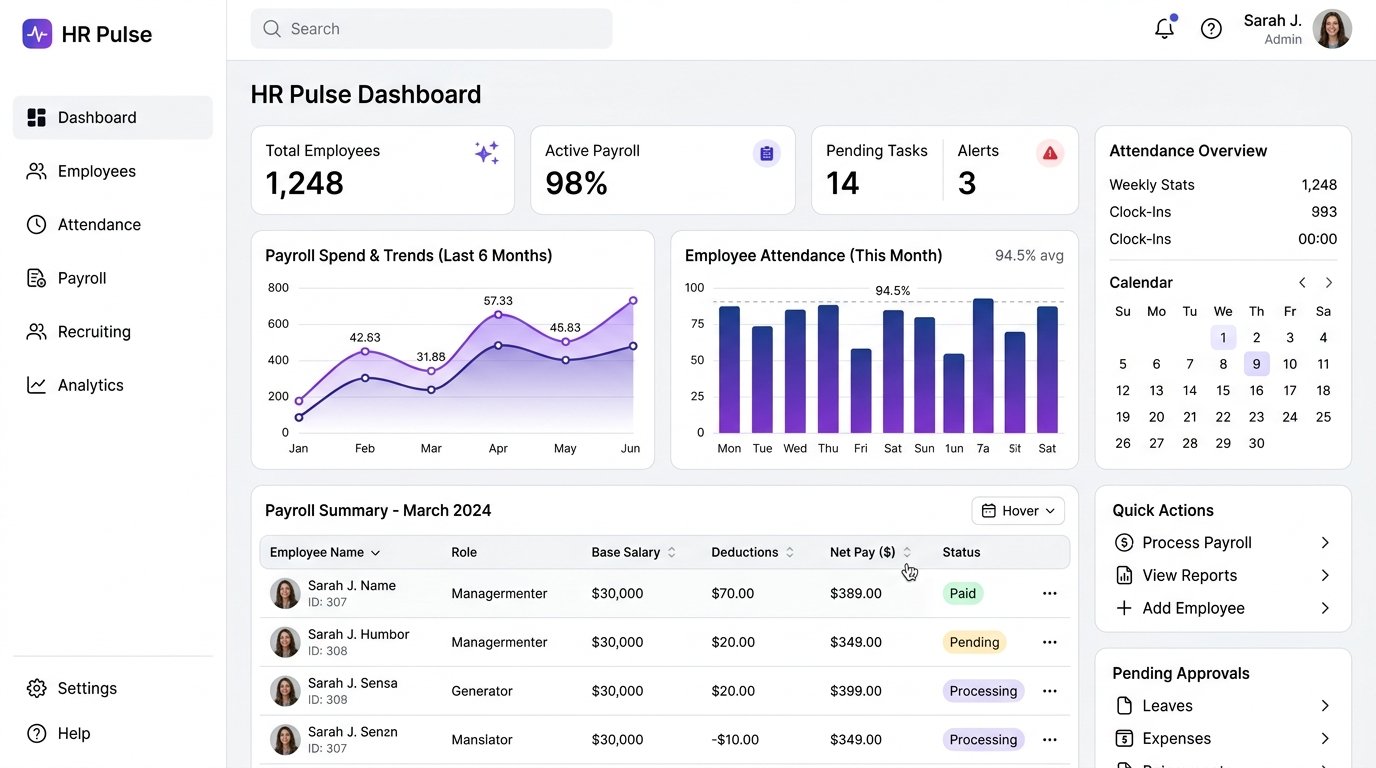Click the Leaves document icon

[x=1124, y=706]
